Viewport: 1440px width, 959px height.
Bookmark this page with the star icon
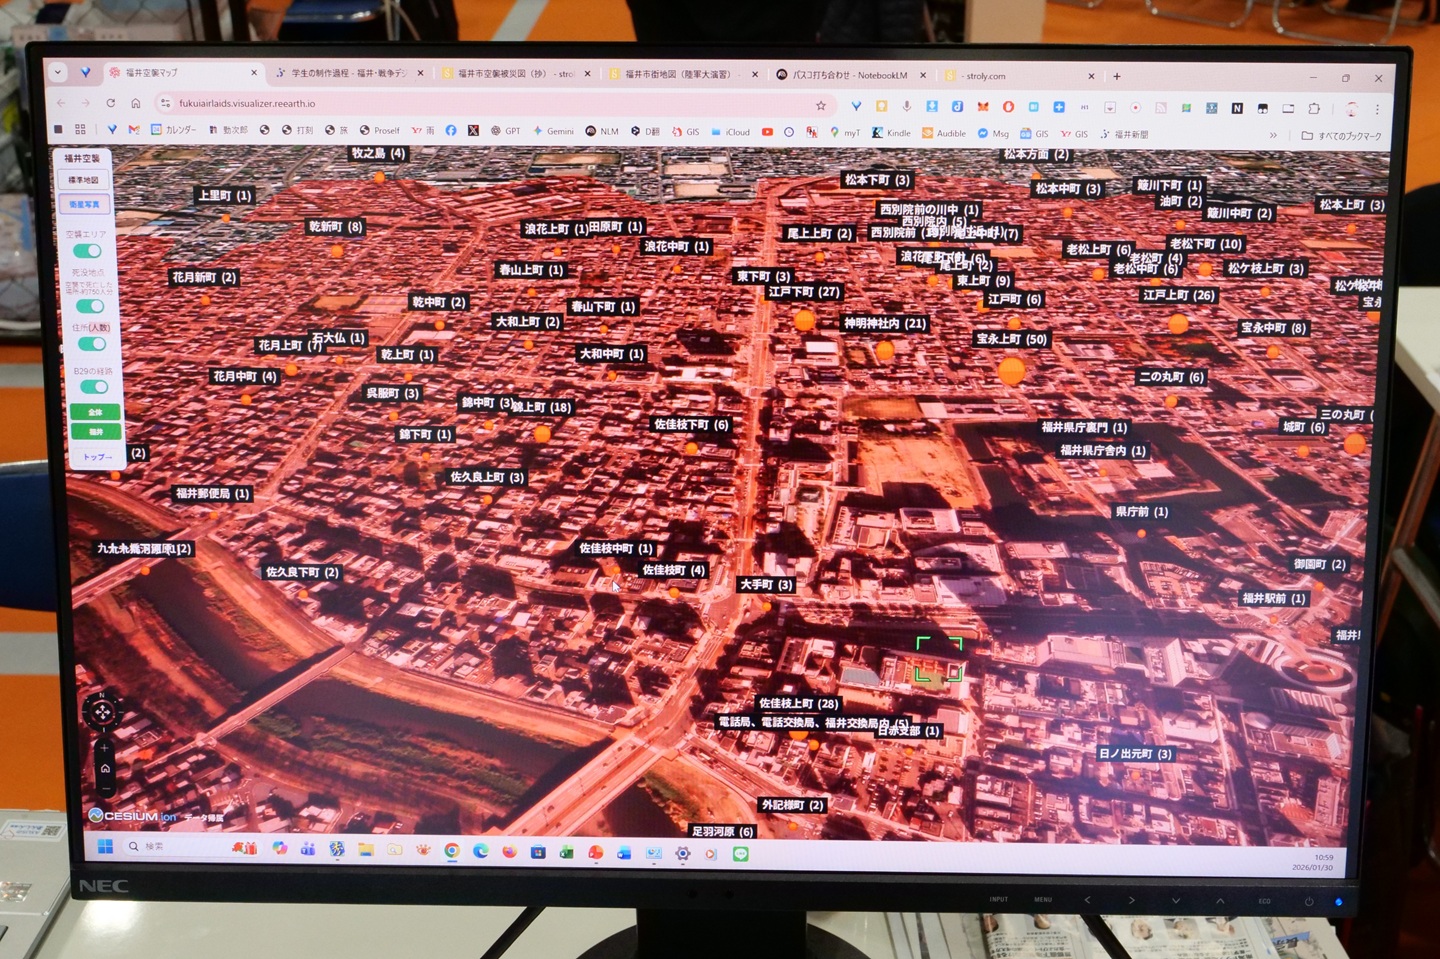pyautogui.click(x=821, y=105)
